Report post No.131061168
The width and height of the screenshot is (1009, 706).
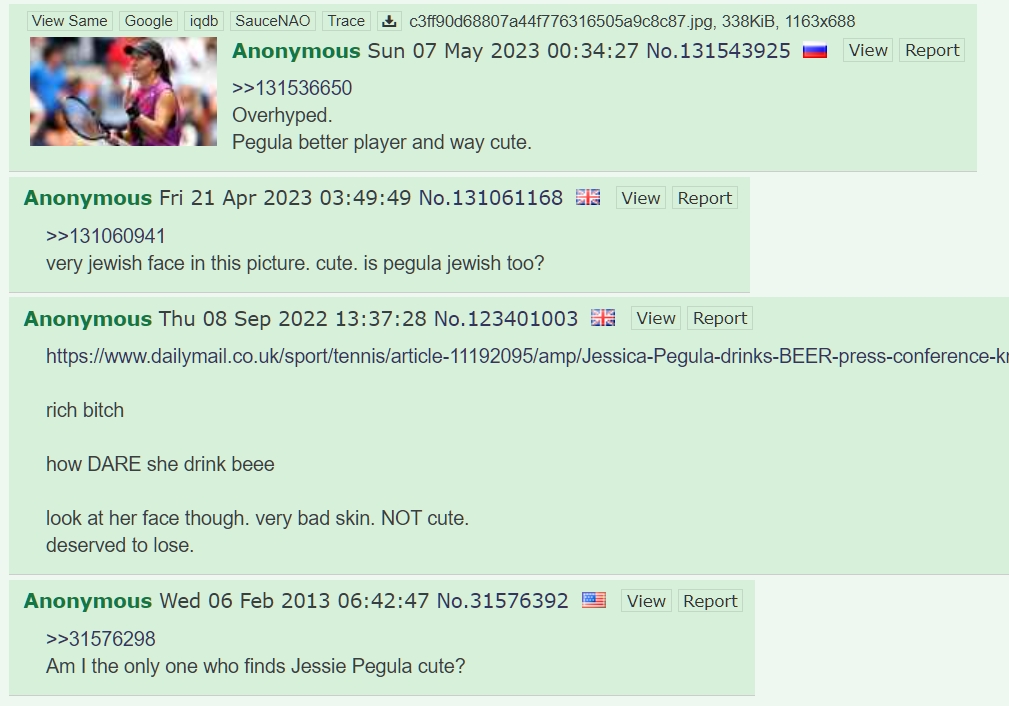tap(705, 198)
